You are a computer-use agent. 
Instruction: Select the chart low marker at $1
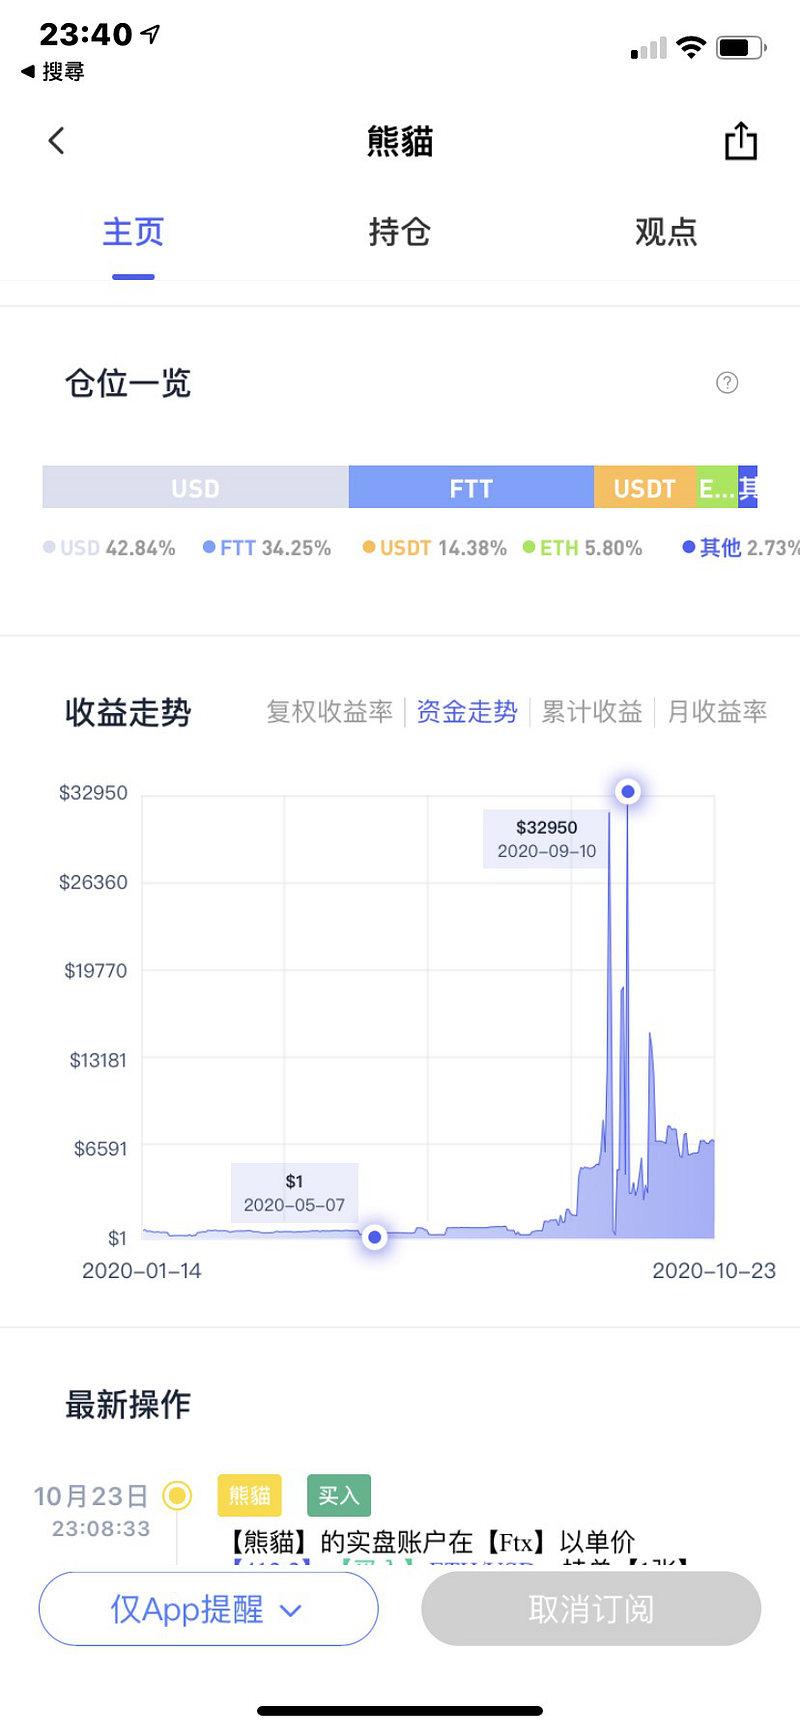374,1237
